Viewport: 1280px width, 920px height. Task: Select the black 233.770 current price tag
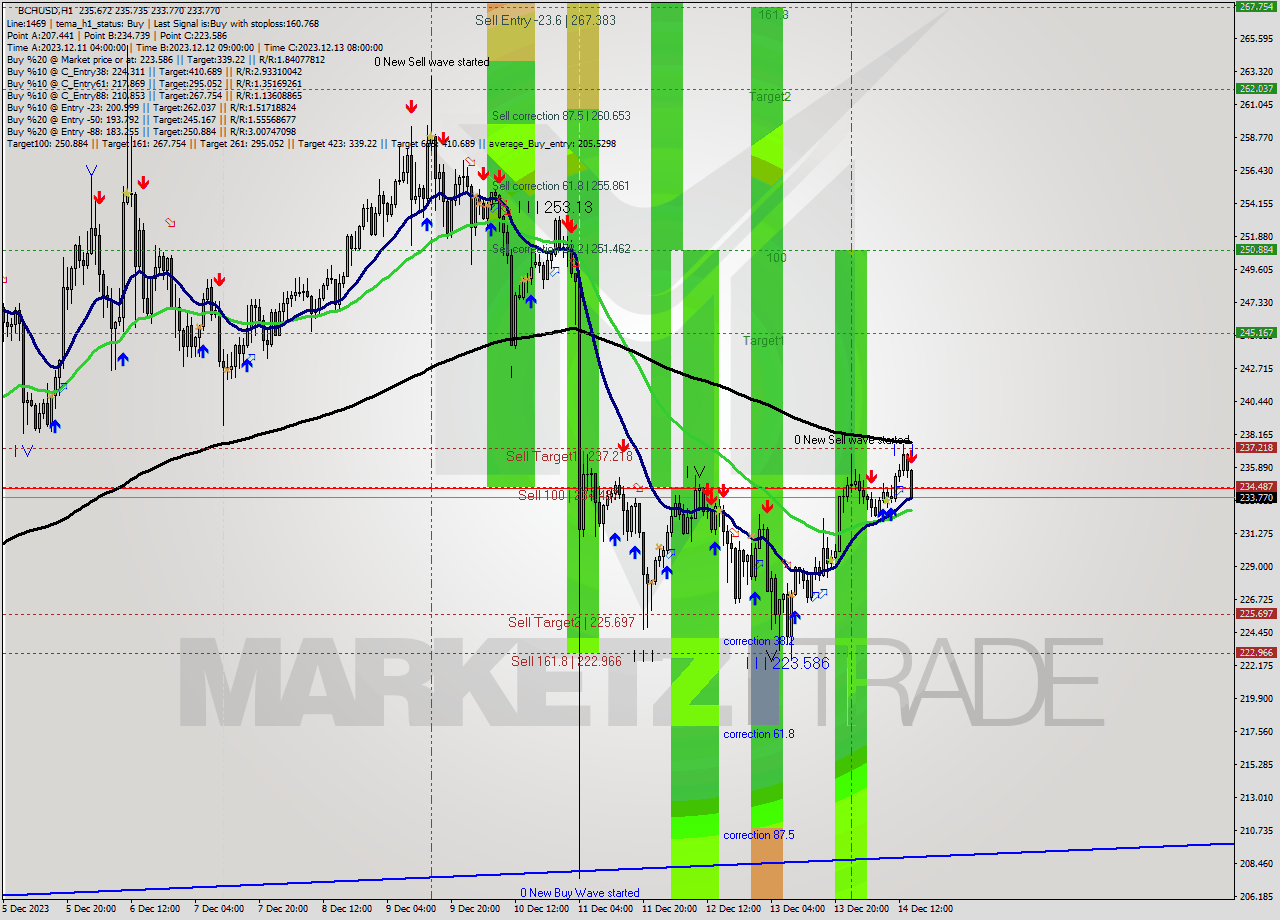tap(1256, 497)
